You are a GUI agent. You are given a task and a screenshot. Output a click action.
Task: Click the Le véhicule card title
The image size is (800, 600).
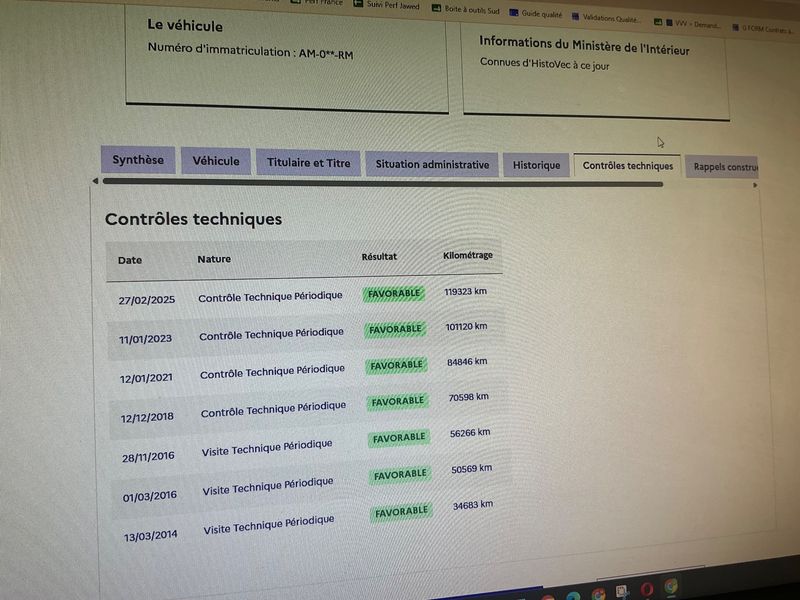pyautogui.click(x=185, y=25)
